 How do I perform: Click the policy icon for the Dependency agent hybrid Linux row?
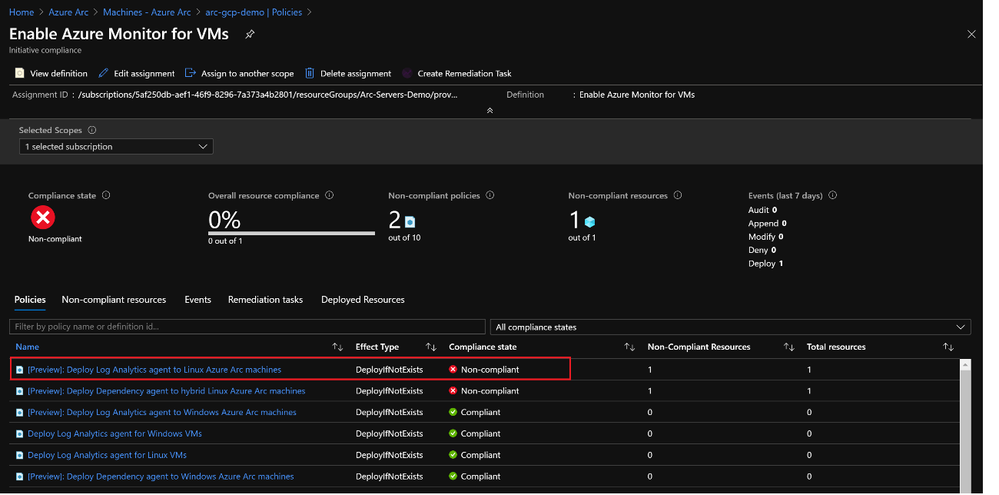point(20,391)
